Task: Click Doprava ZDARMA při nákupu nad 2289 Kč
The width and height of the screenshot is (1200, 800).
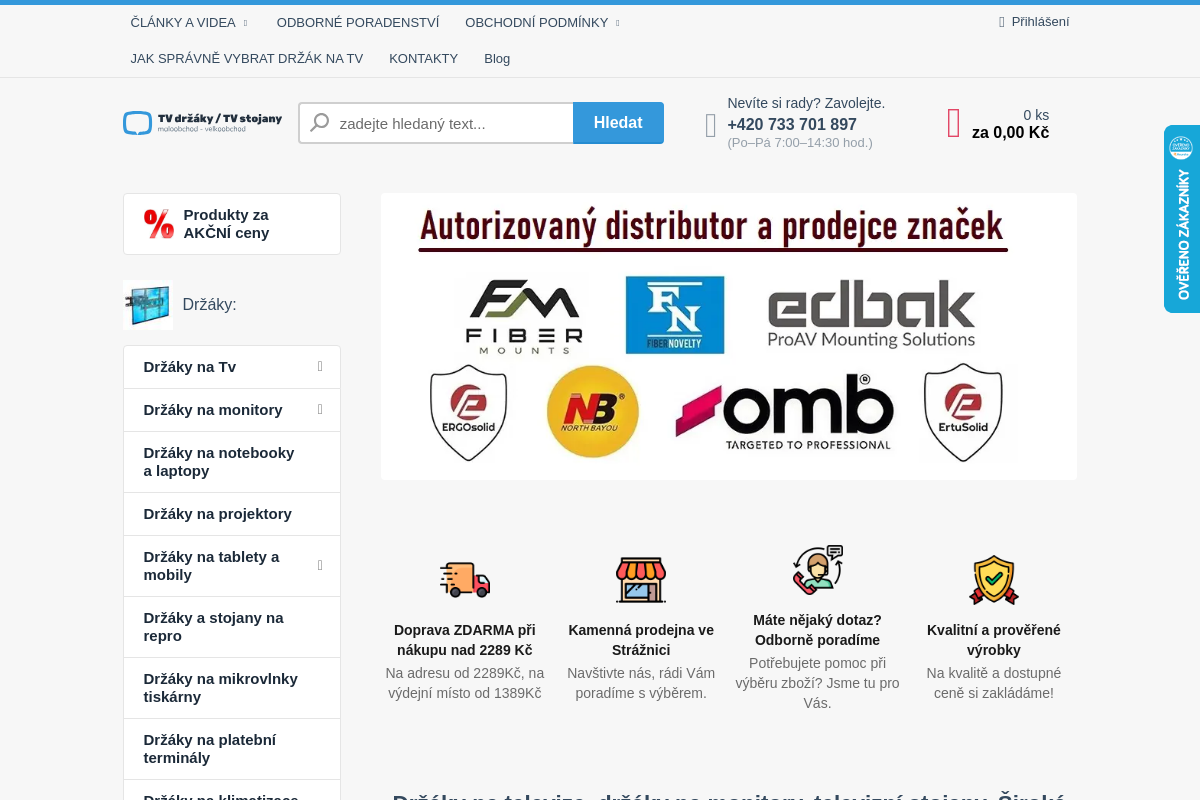Action: [465, 640]
